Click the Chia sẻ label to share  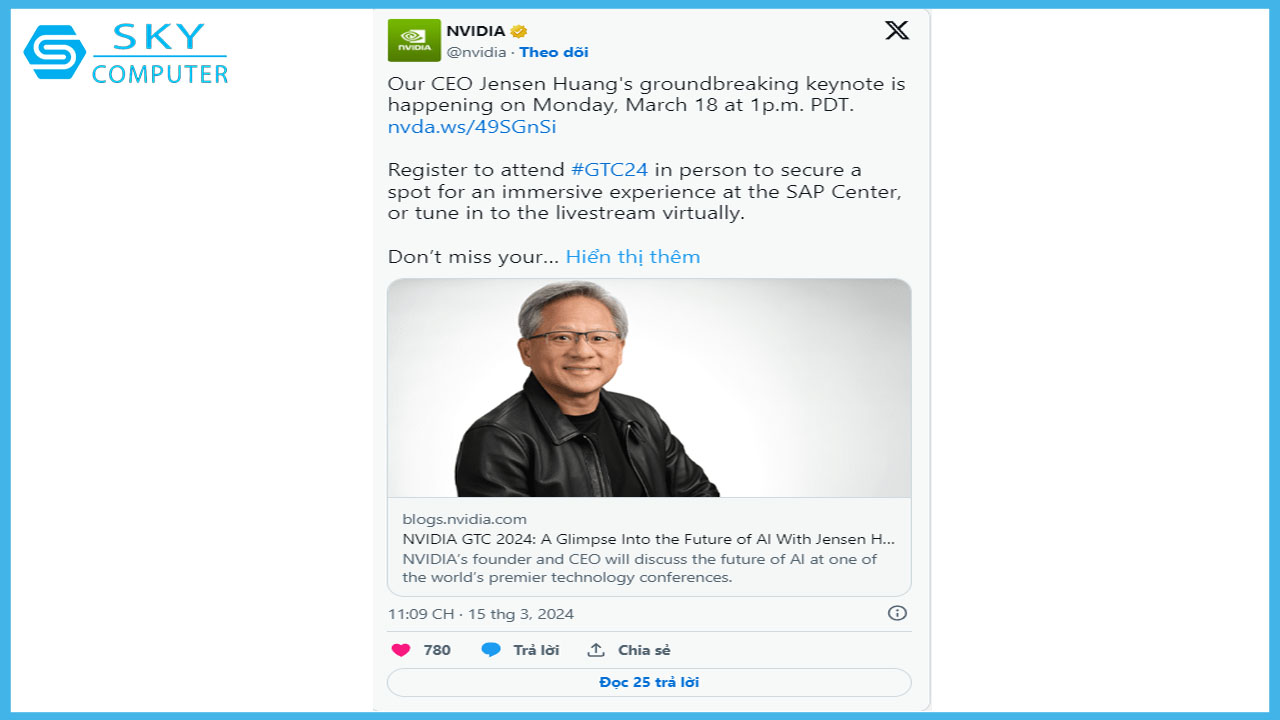pos(643,650)
